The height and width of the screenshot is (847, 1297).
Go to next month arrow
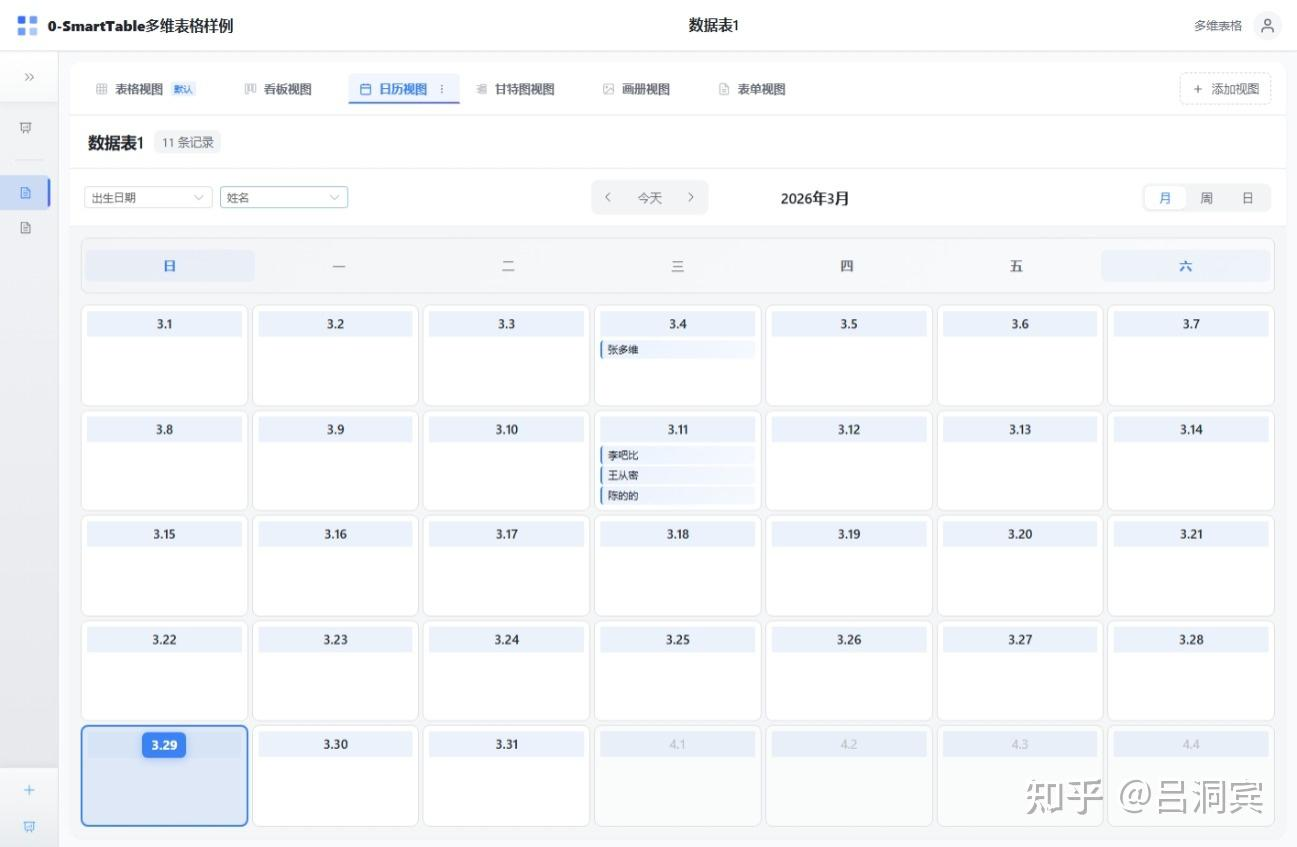pos(690,198)
